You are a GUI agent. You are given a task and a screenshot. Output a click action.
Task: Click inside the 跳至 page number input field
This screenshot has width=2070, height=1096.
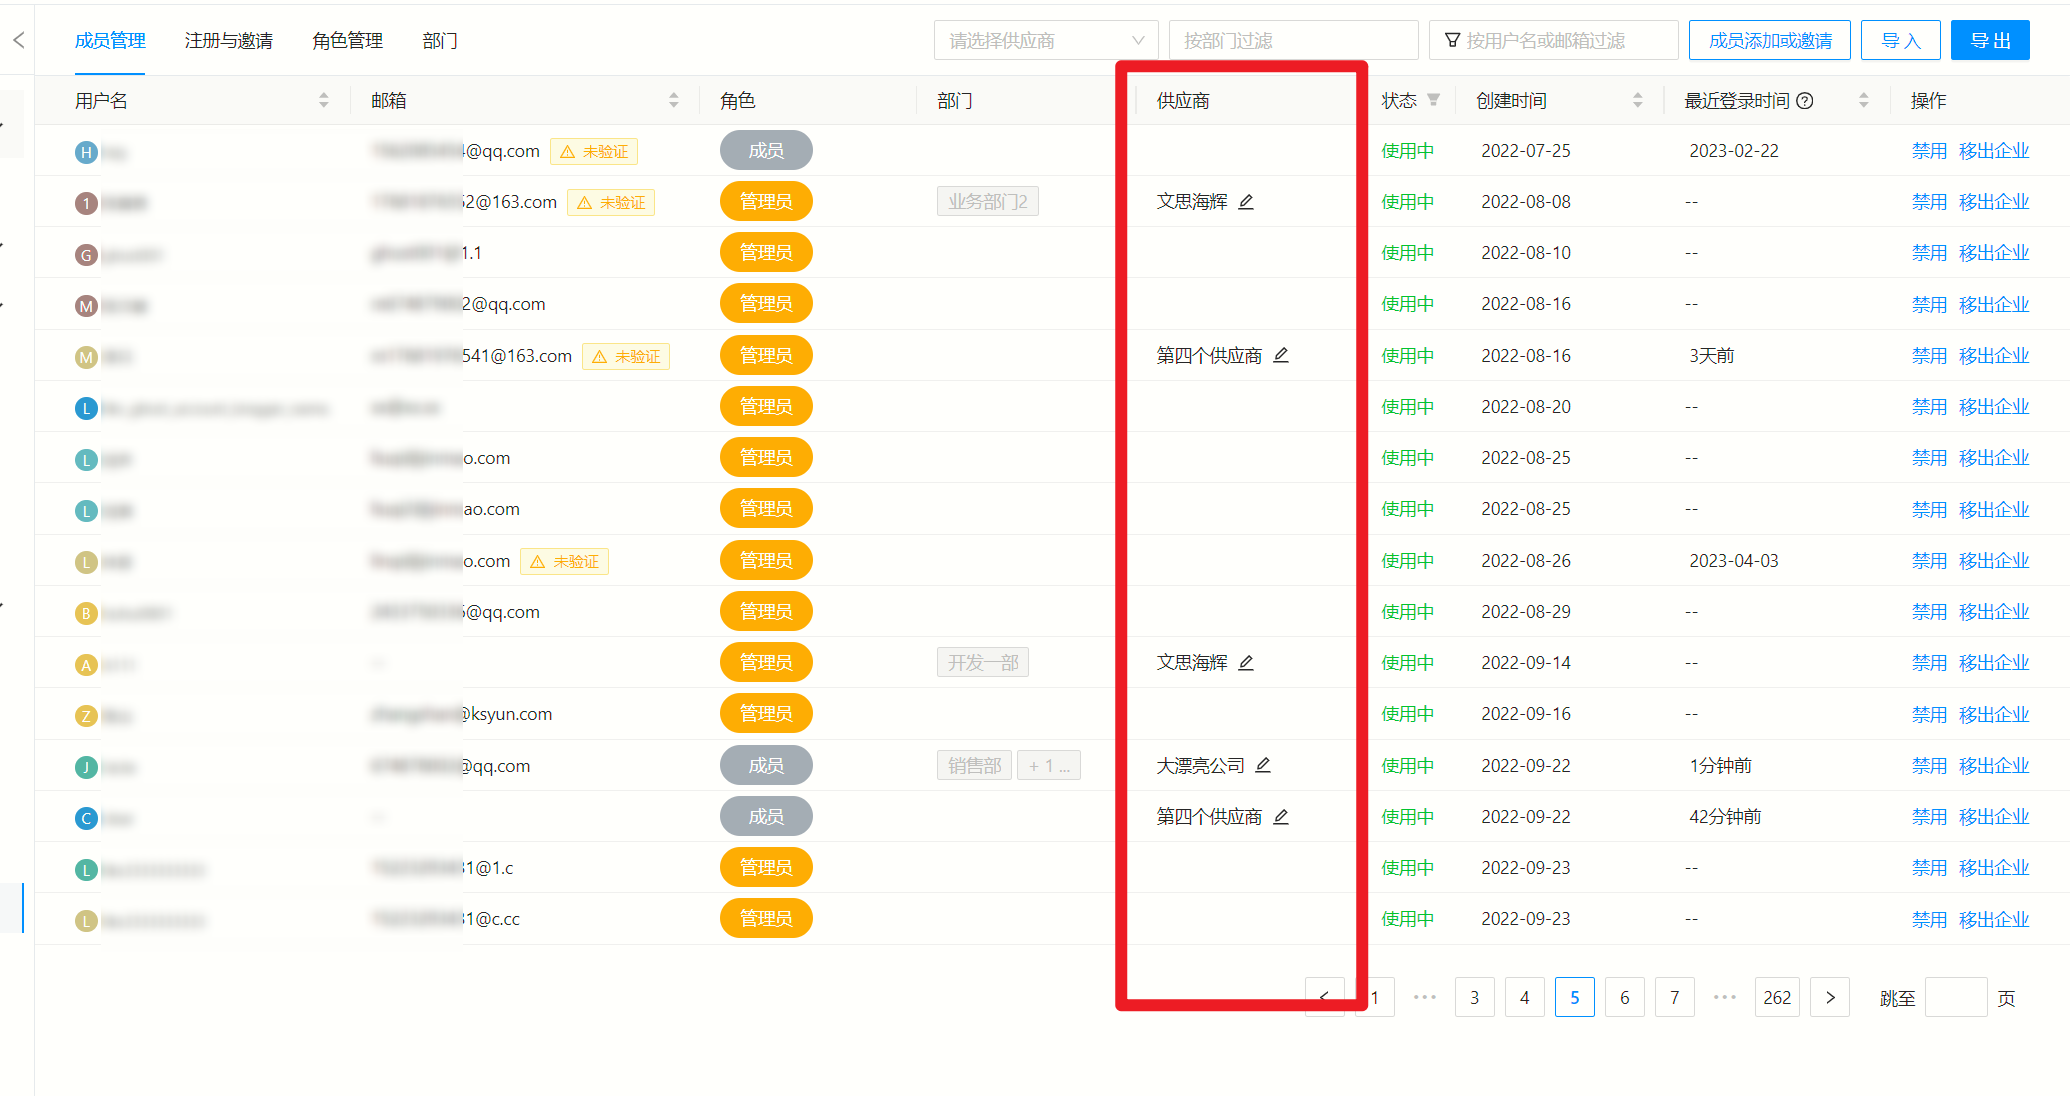(x=1957, y=997)
